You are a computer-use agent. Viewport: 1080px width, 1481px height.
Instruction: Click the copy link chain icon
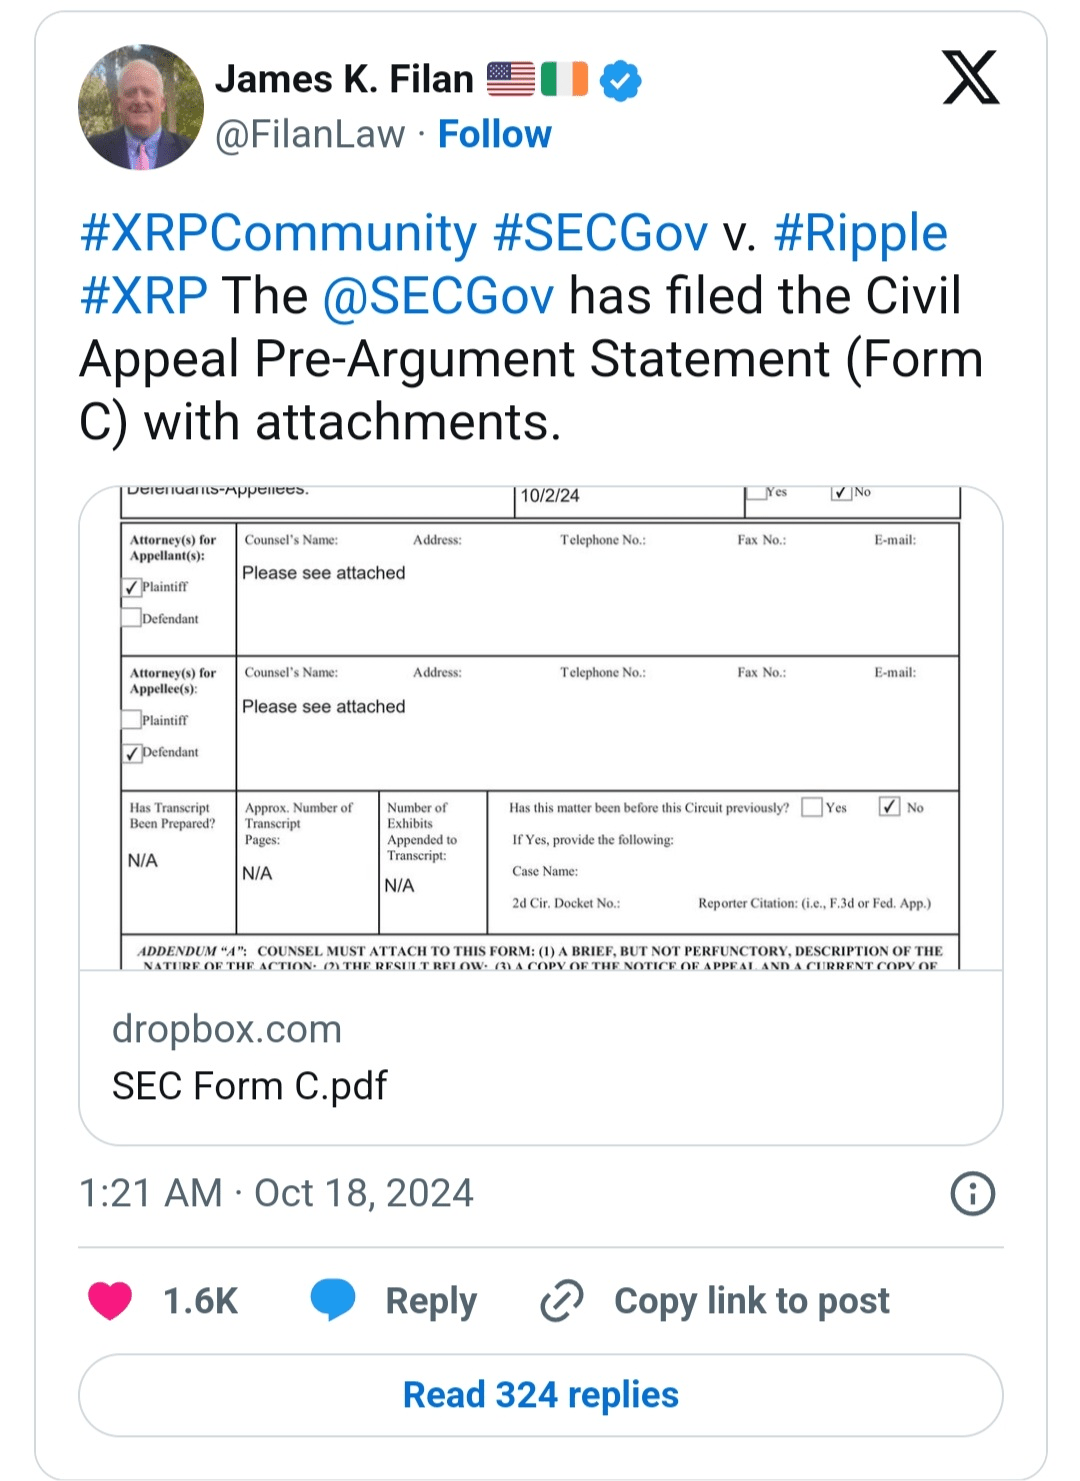(x=562, y=1300)
